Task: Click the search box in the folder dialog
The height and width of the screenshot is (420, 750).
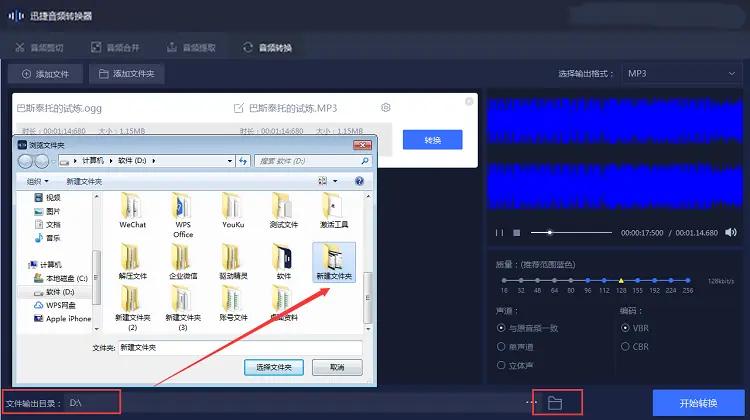Action: [x=313, y=161]
